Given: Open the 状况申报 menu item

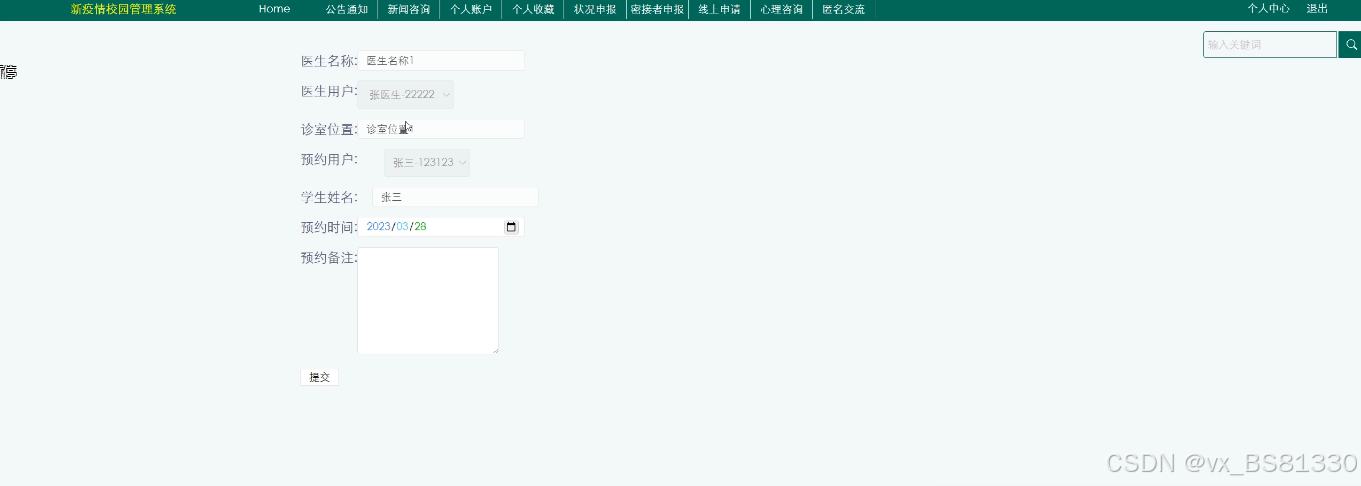Looking at the screenshot, I should (x=595, y=9).
